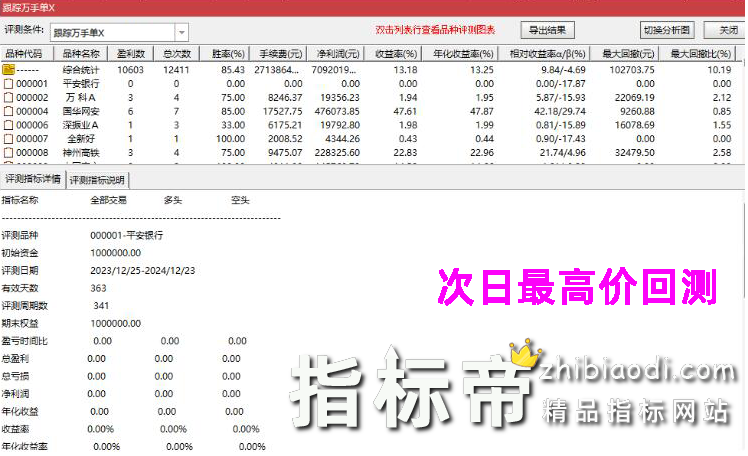Viewport: 748px width, 456px height.
Task: Sort by 手续费(元) column header
Action: coord(280,53)
